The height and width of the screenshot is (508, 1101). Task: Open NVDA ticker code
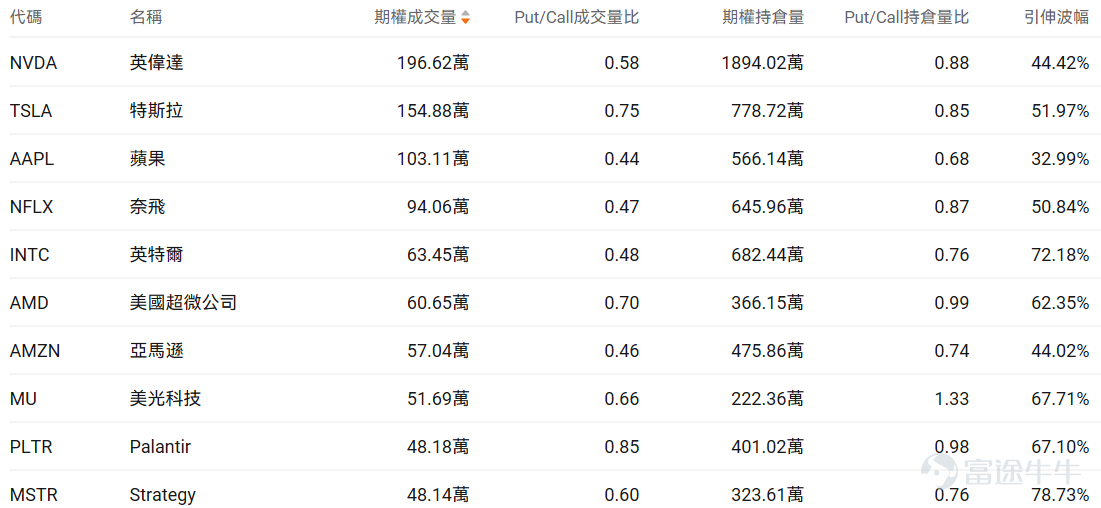pos(33,63)
